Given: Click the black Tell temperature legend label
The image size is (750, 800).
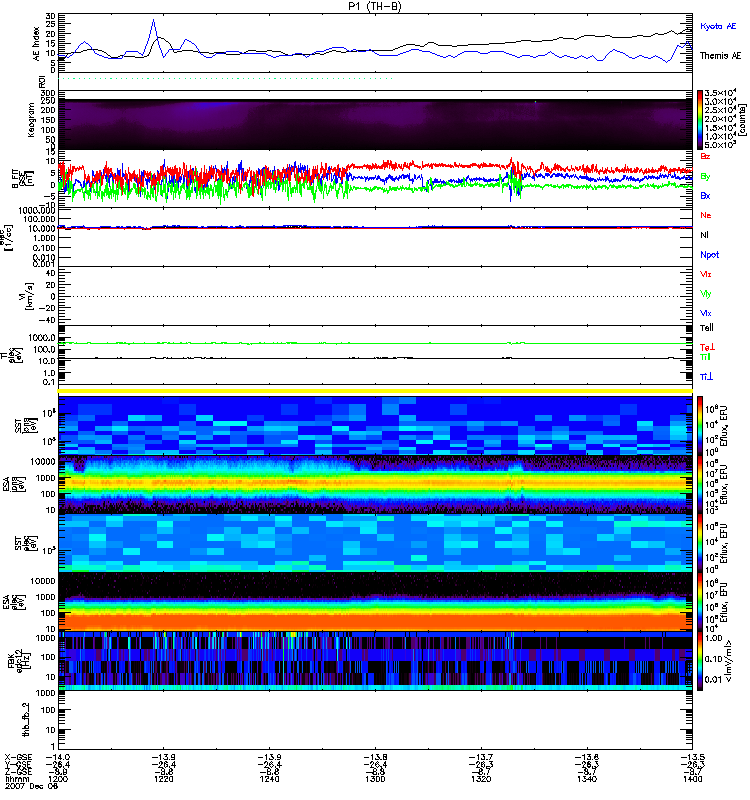Looking at the screenshot, I should pos(707,328).
